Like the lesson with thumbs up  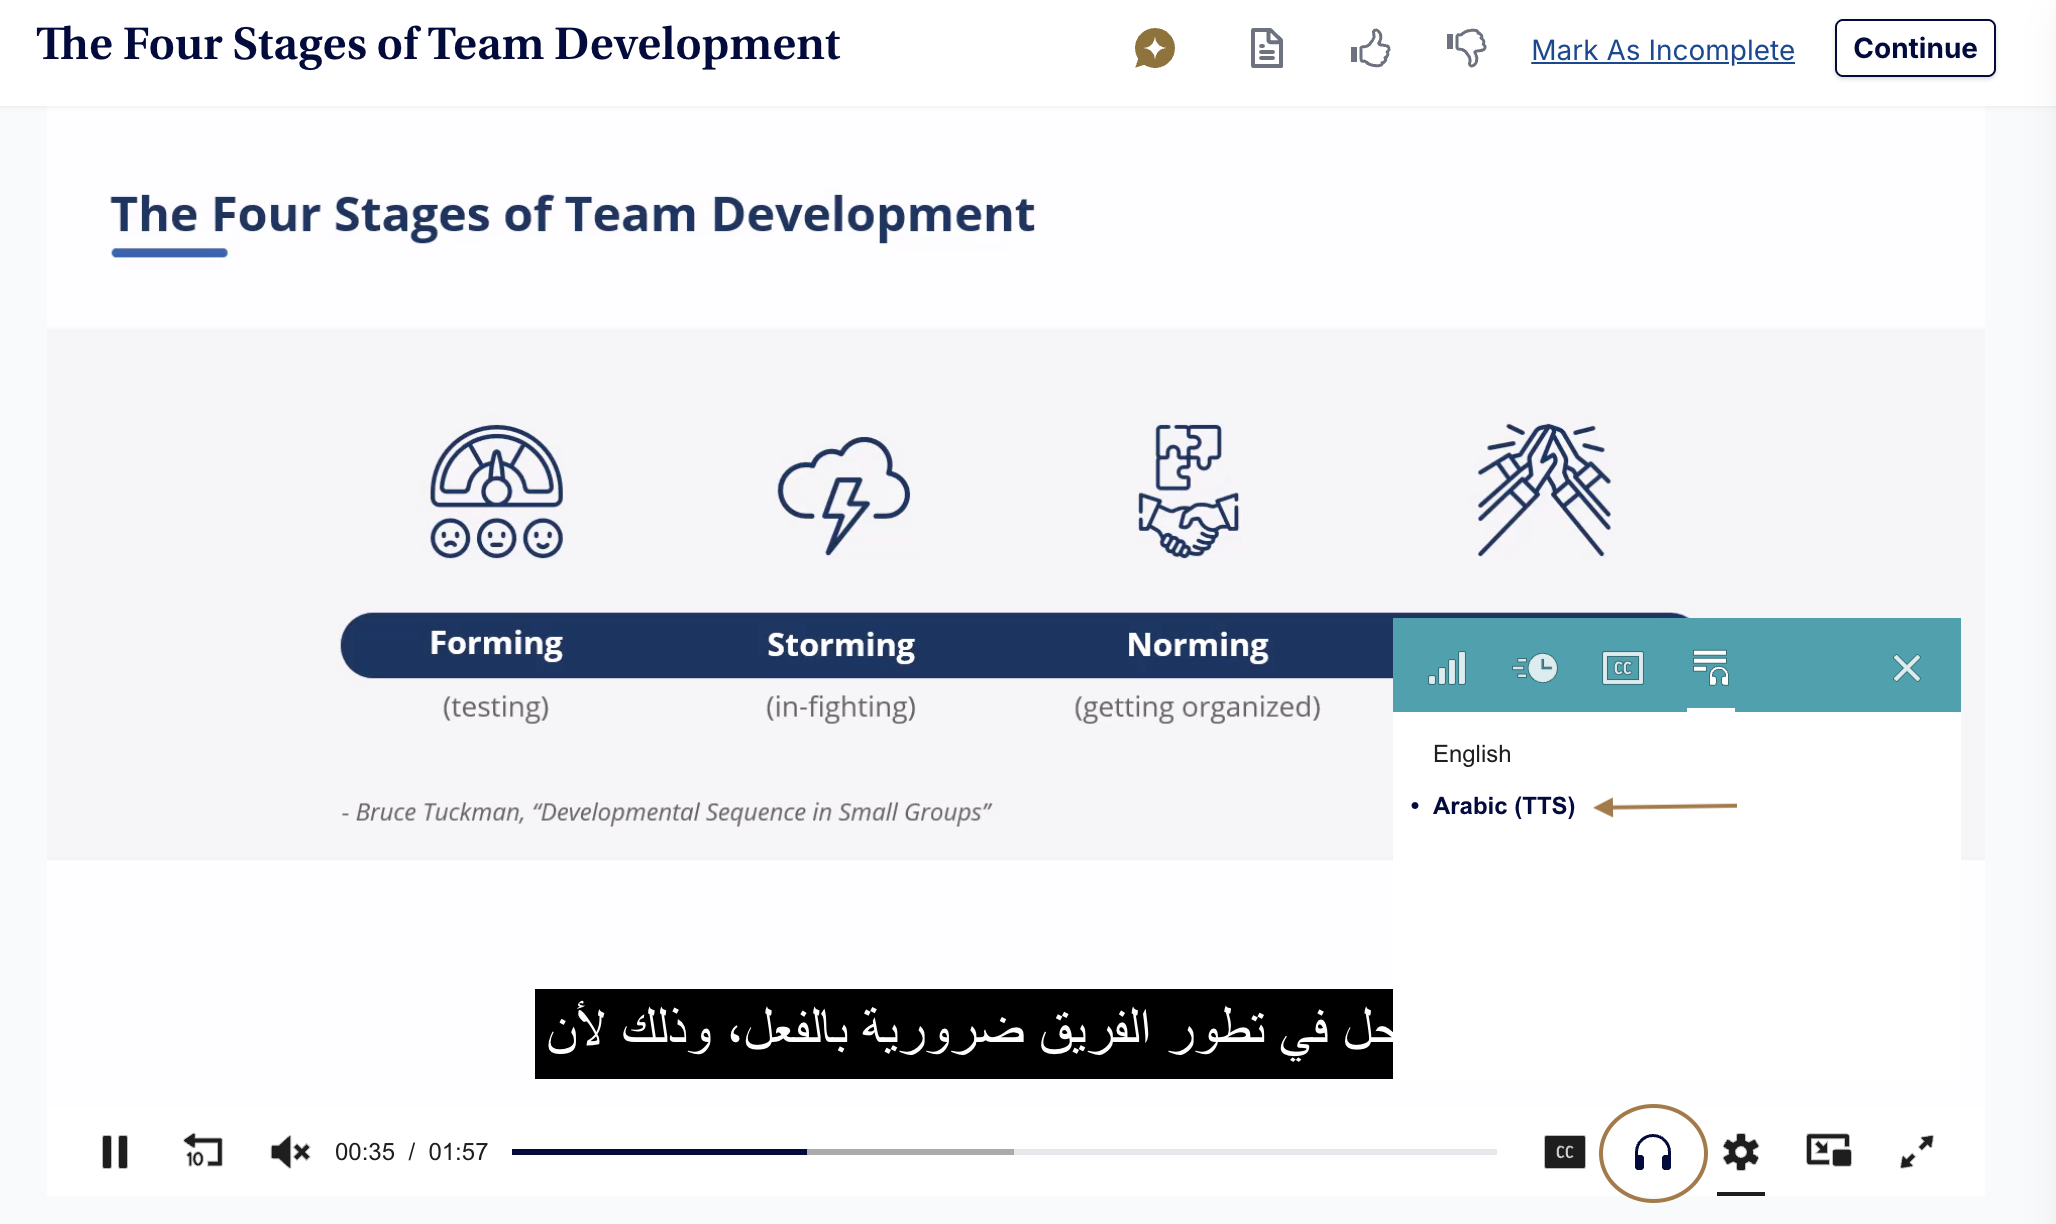click(1370, 48)
